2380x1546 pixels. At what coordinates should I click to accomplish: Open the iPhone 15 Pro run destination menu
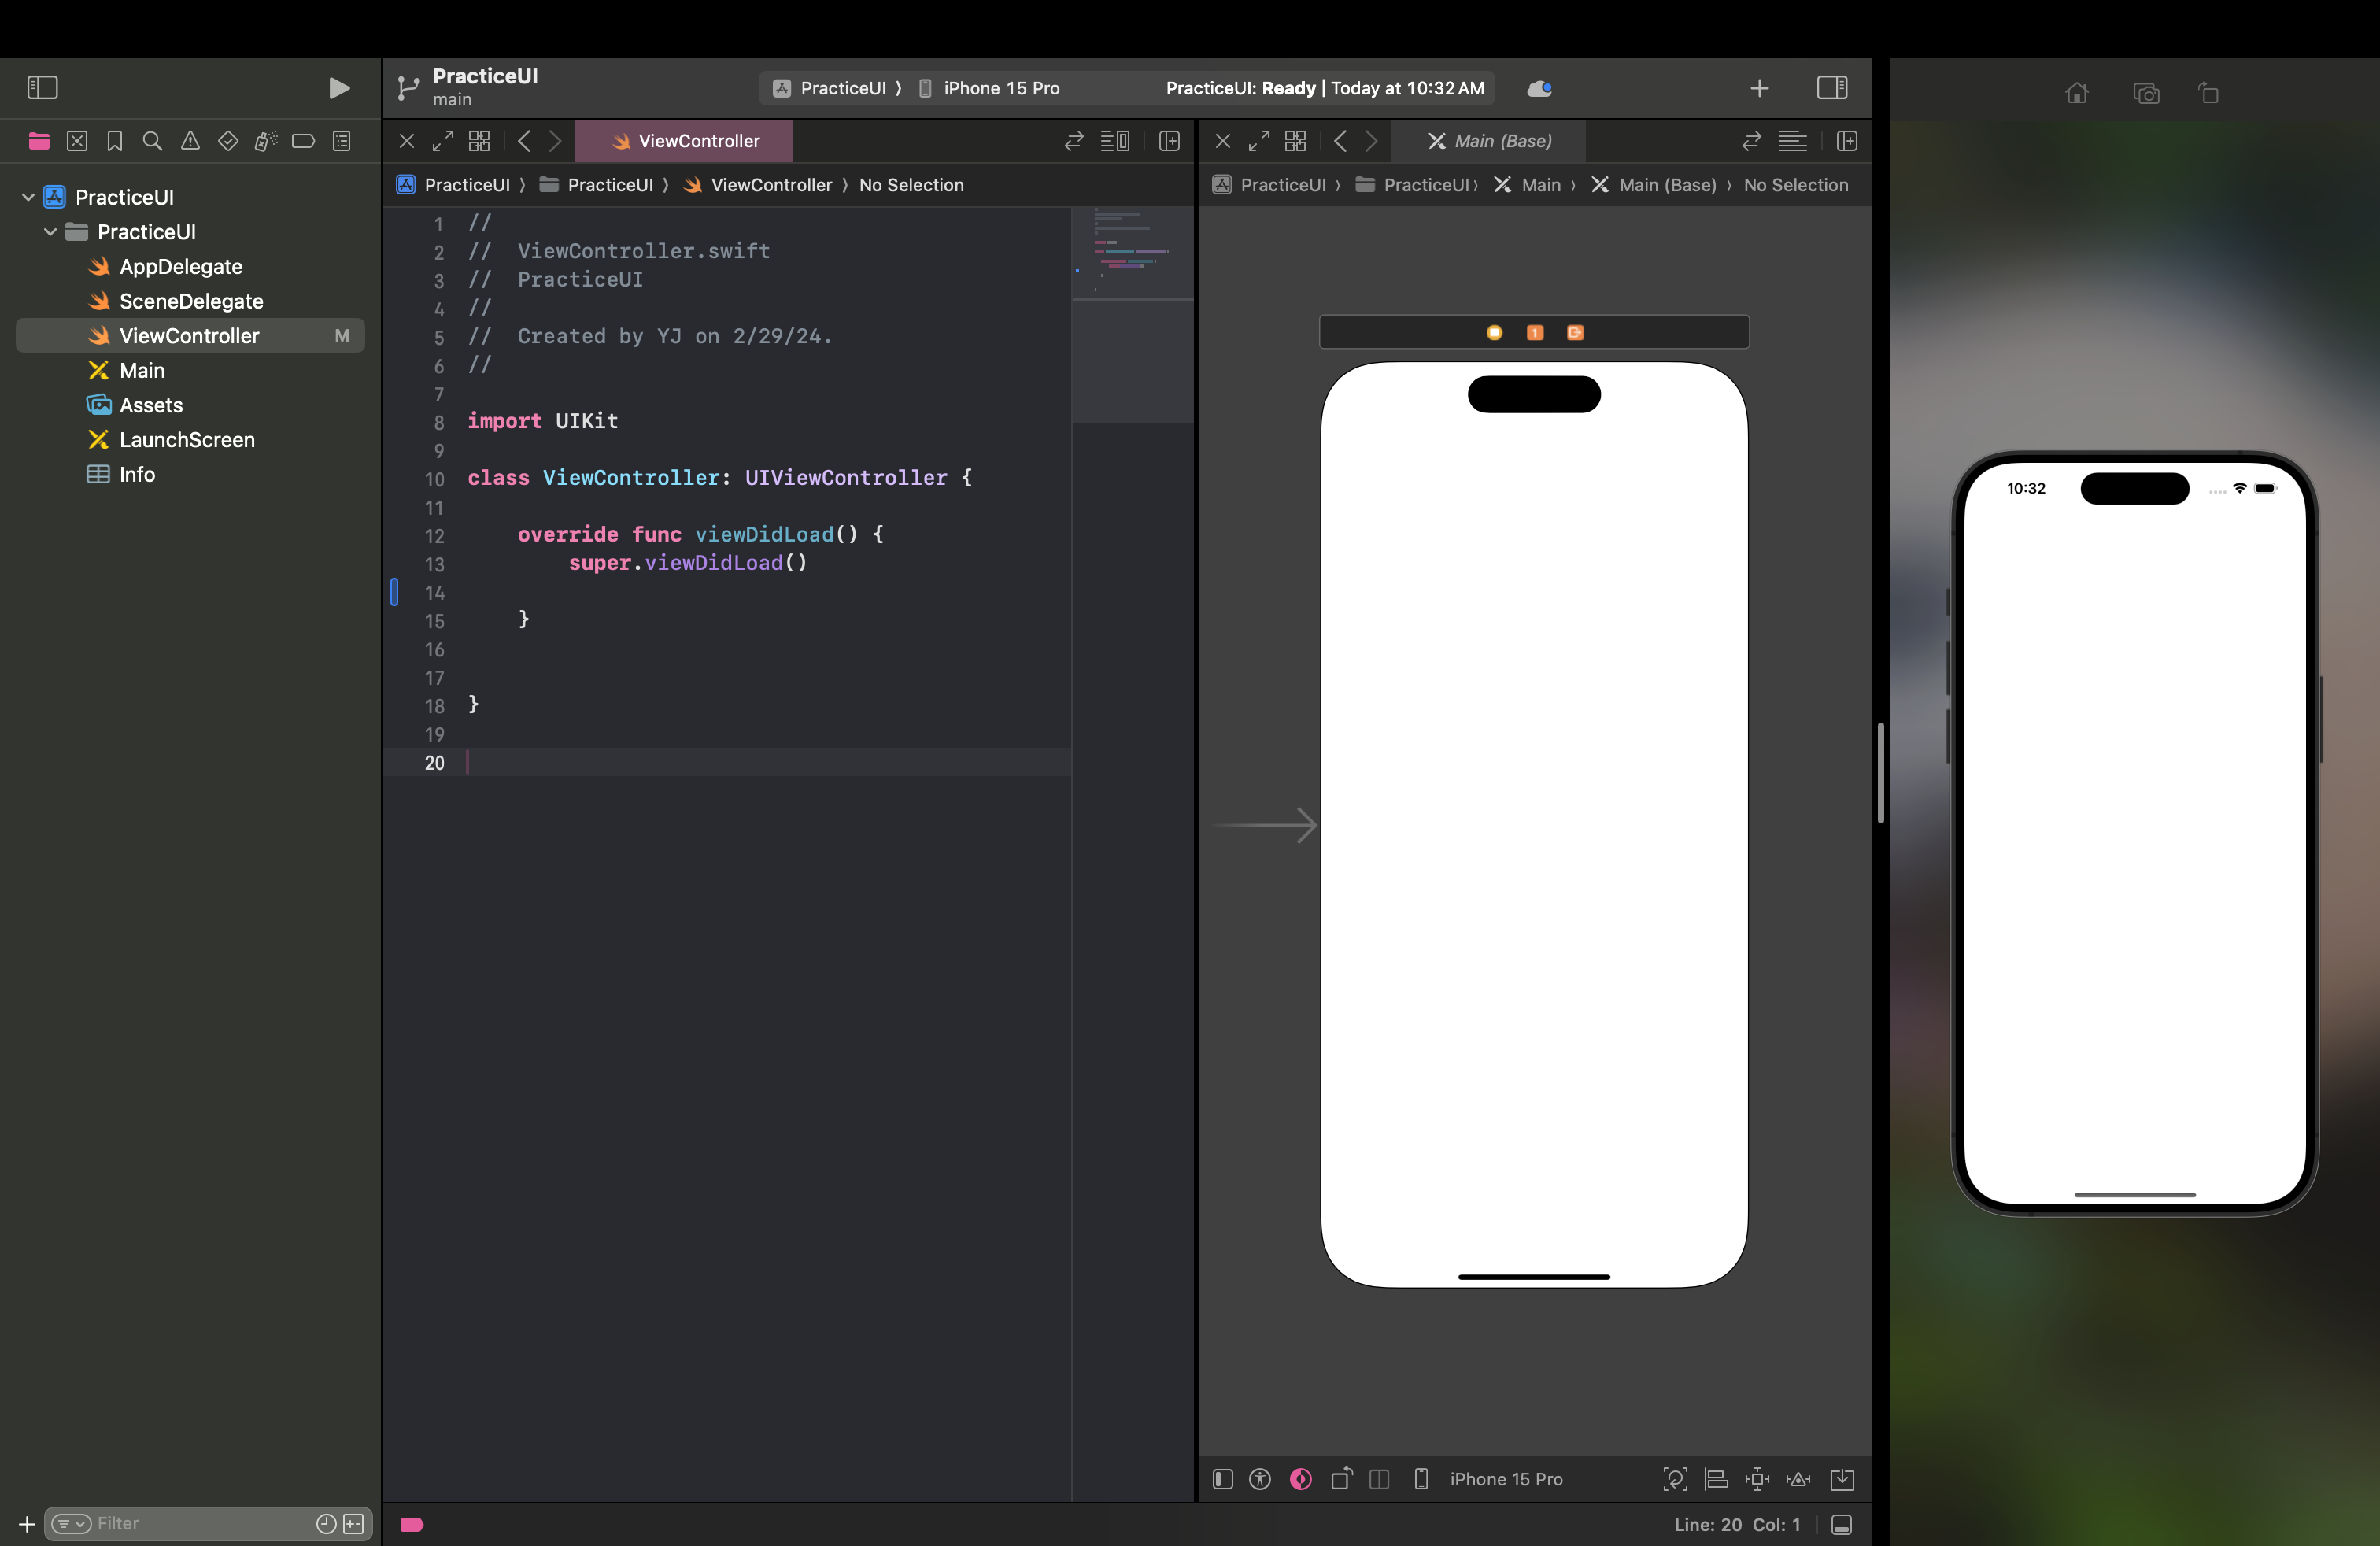click(1000, 88)
